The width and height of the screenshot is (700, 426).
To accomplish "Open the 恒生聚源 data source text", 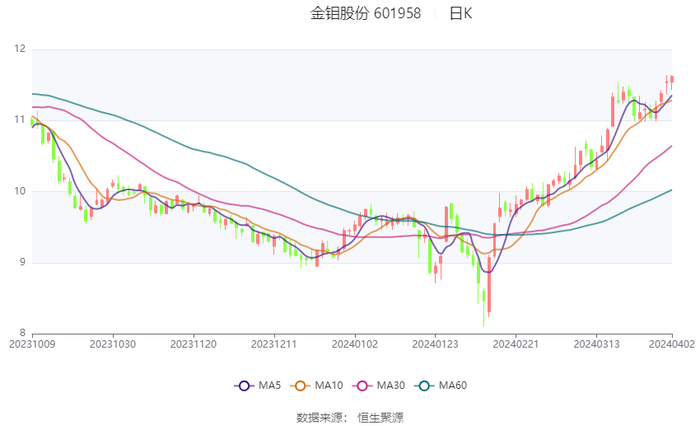I will click(380, 417).
